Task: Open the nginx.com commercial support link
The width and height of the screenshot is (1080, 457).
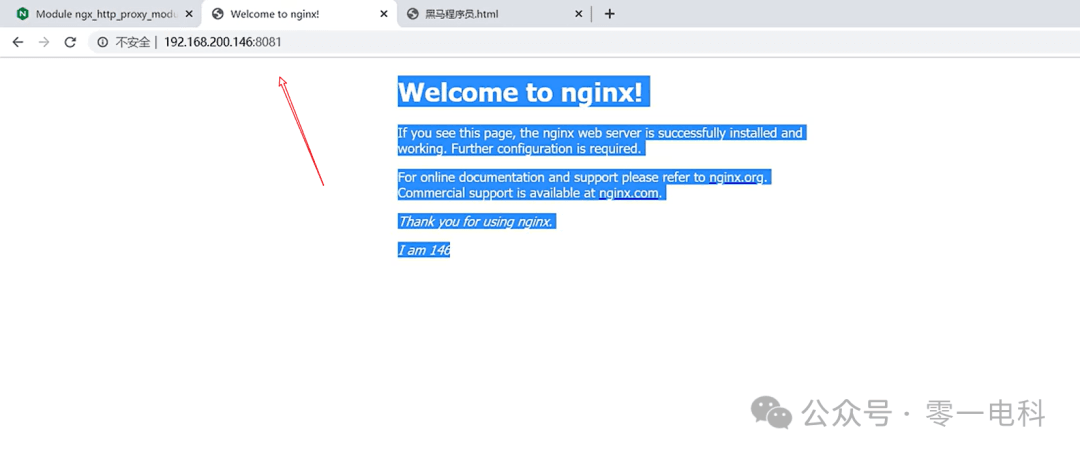Action: pyautogui.click(x=628, y=193)
